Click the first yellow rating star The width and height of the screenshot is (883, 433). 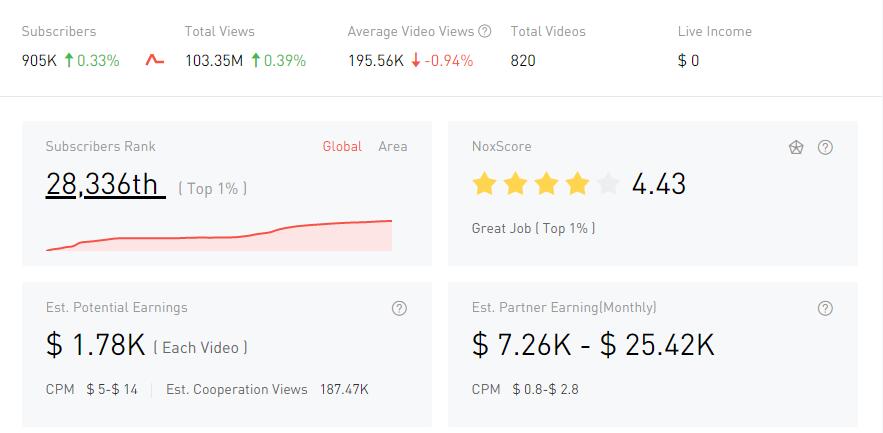tap(484, 184)
